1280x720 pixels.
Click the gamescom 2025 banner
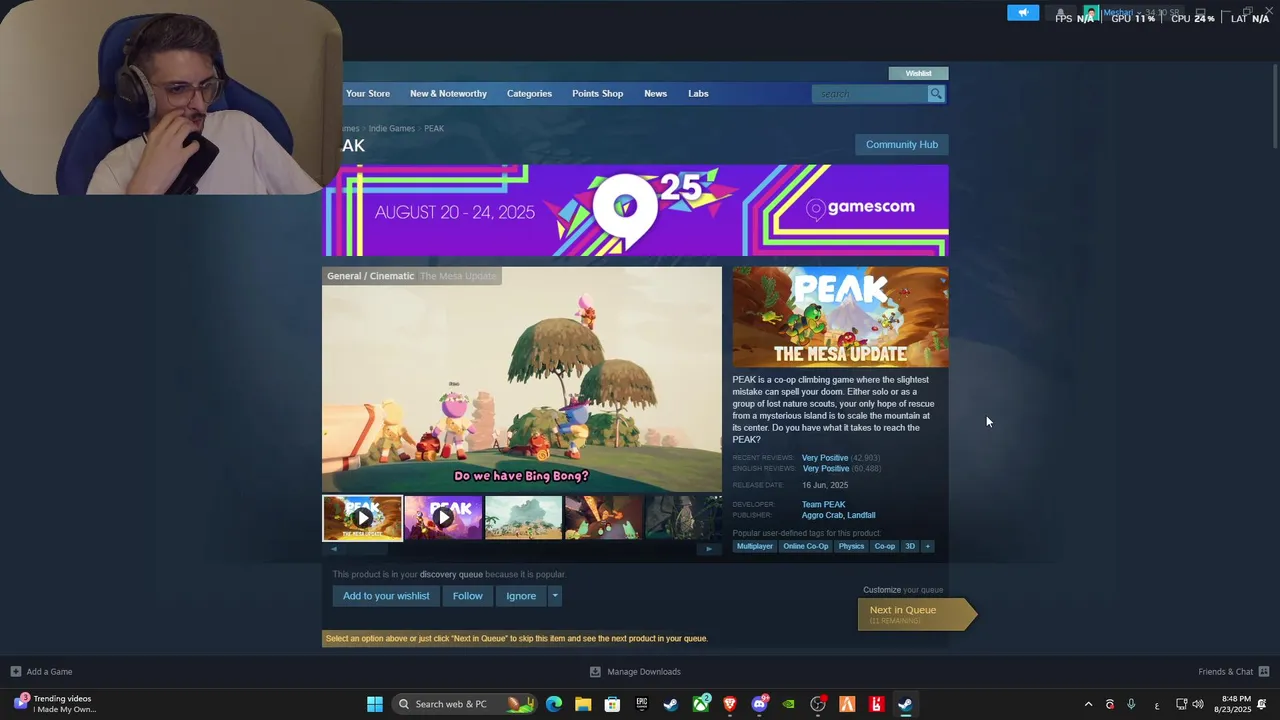(635, 210)
